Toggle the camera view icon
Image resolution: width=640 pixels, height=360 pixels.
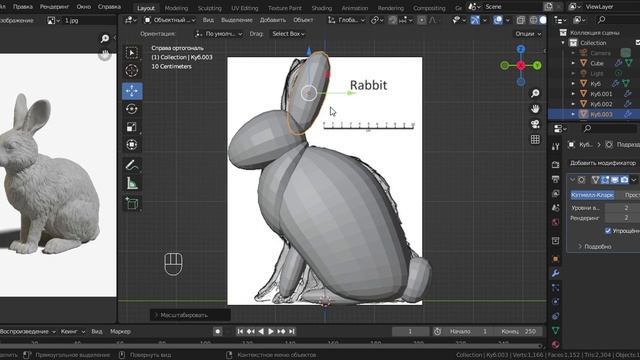click(535, 124)
